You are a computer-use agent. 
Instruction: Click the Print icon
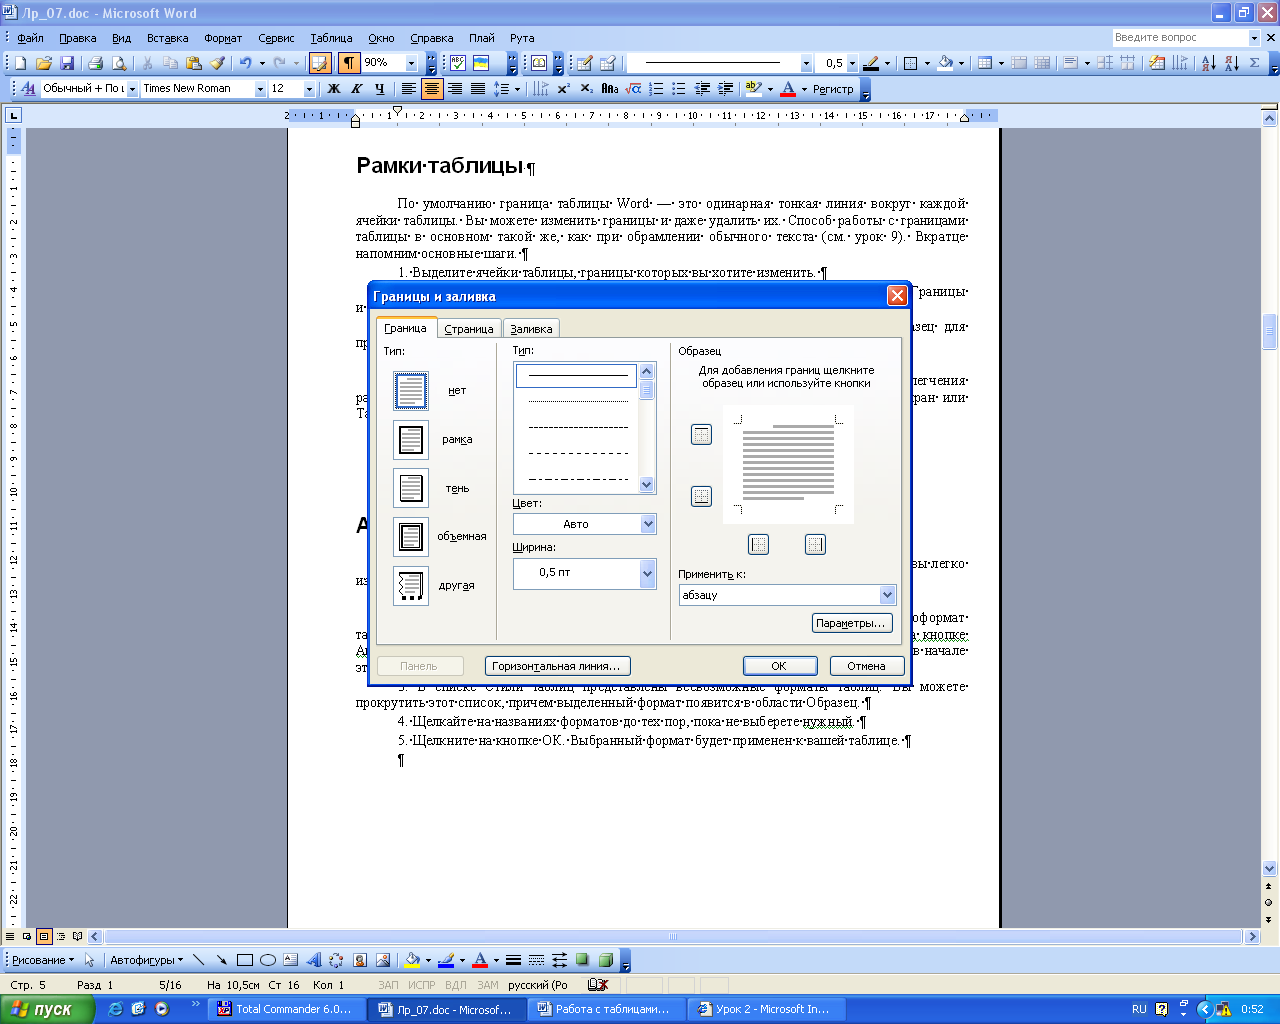point(95,63)
